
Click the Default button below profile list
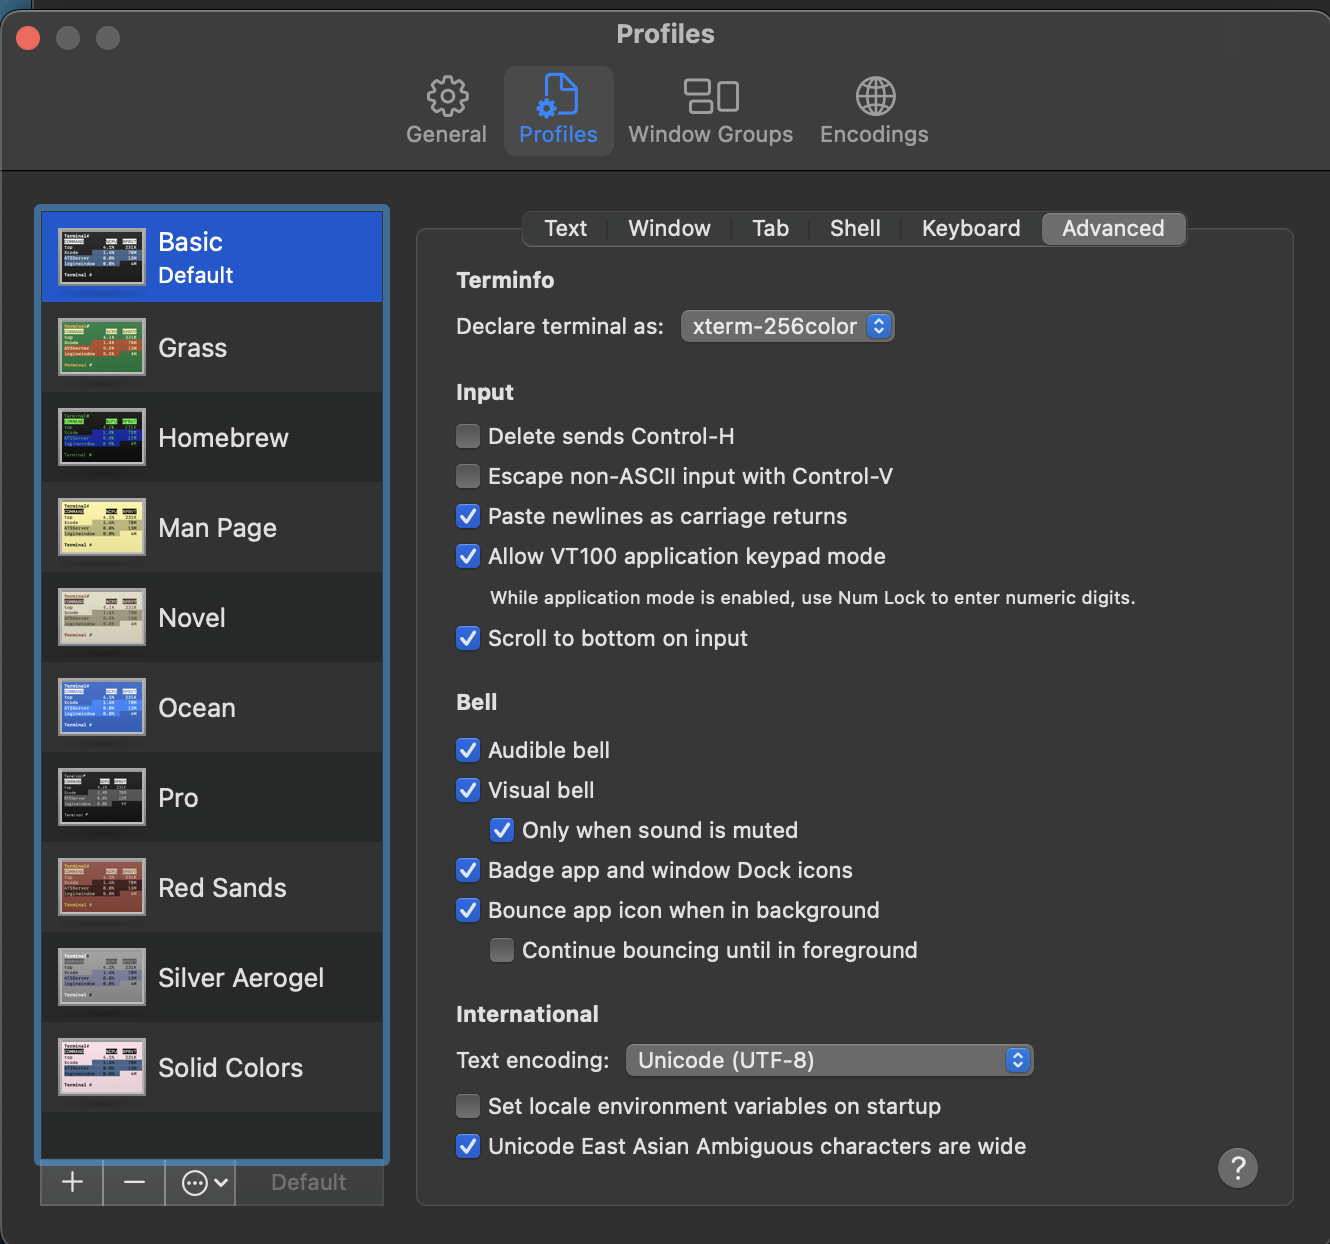pyautogui.click(x=308, y=1182)
